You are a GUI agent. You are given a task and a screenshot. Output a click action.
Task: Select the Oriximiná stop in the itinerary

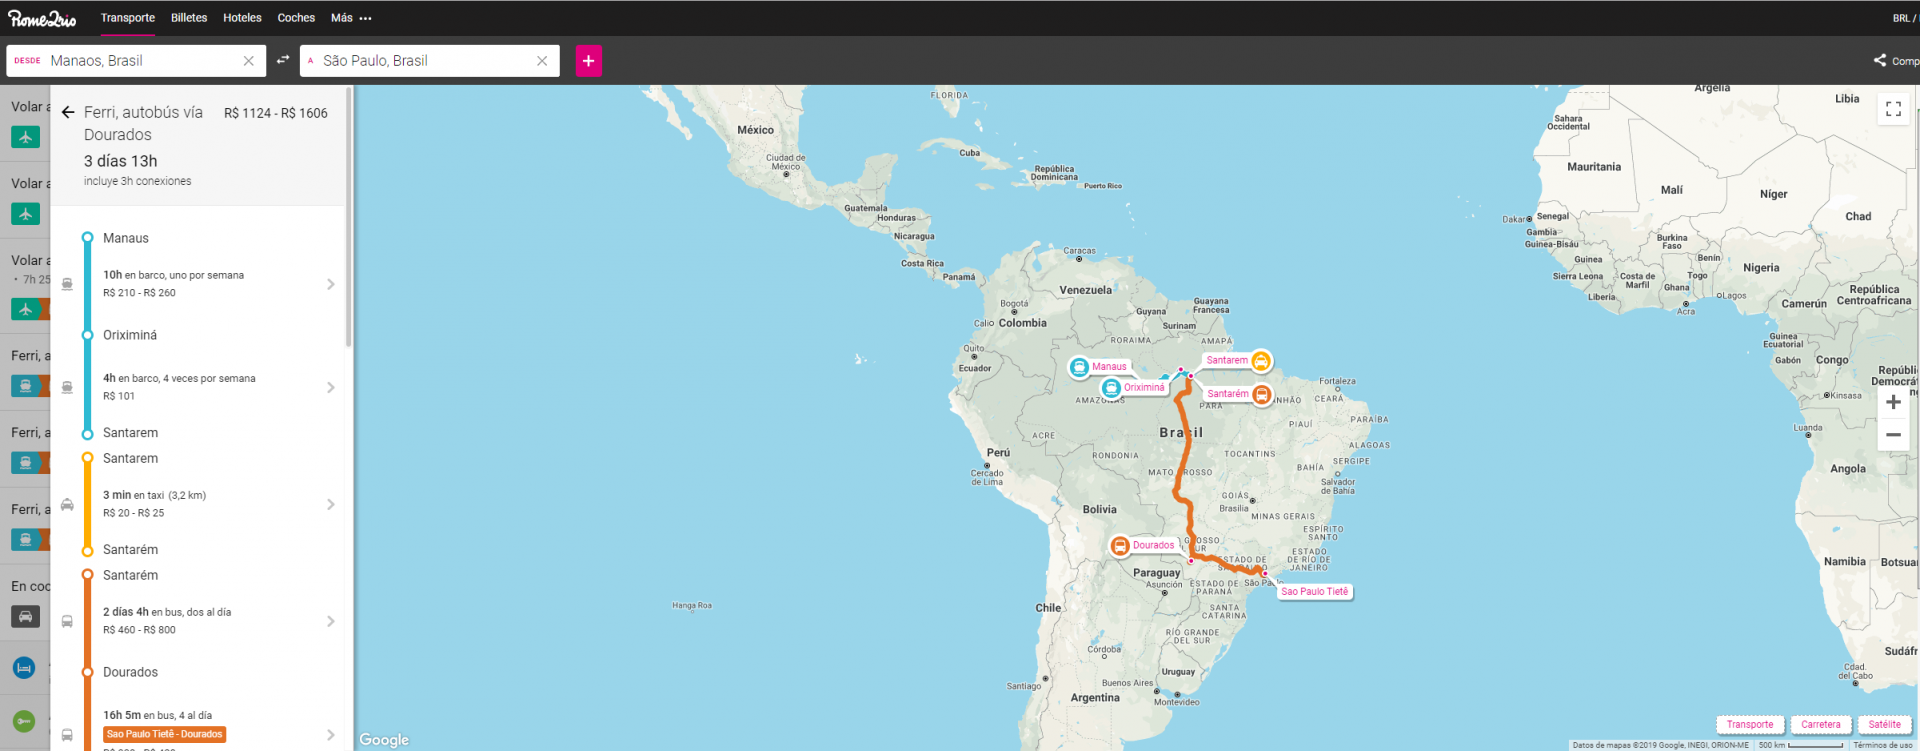coord(130,335)
